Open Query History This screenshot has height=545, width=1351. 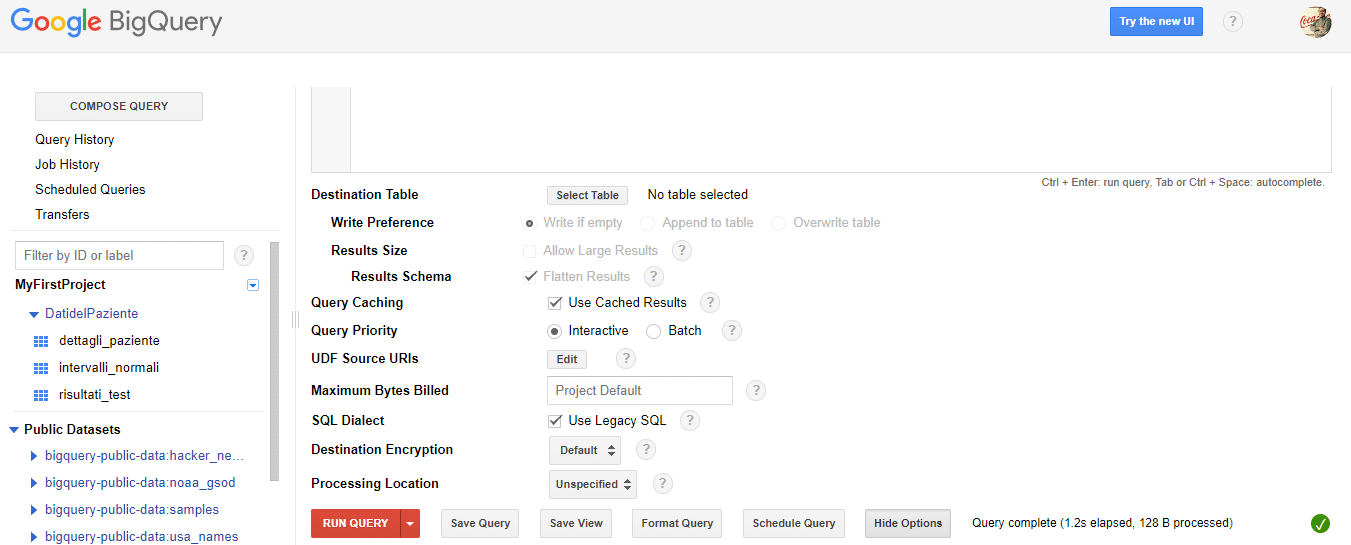point(75,139)
